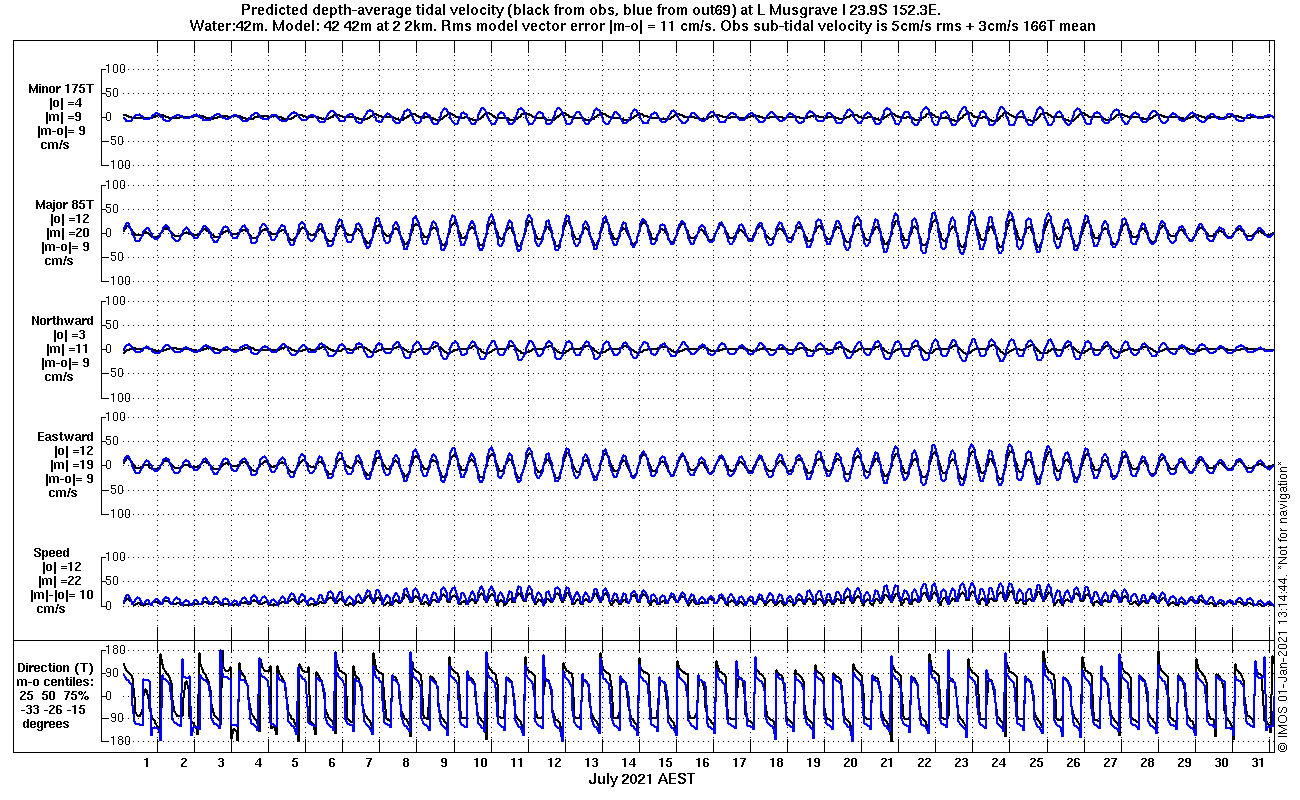
Task: Click the subtitle starting "Water:42m. Model: 42 42m"
Action: [641, 26]
